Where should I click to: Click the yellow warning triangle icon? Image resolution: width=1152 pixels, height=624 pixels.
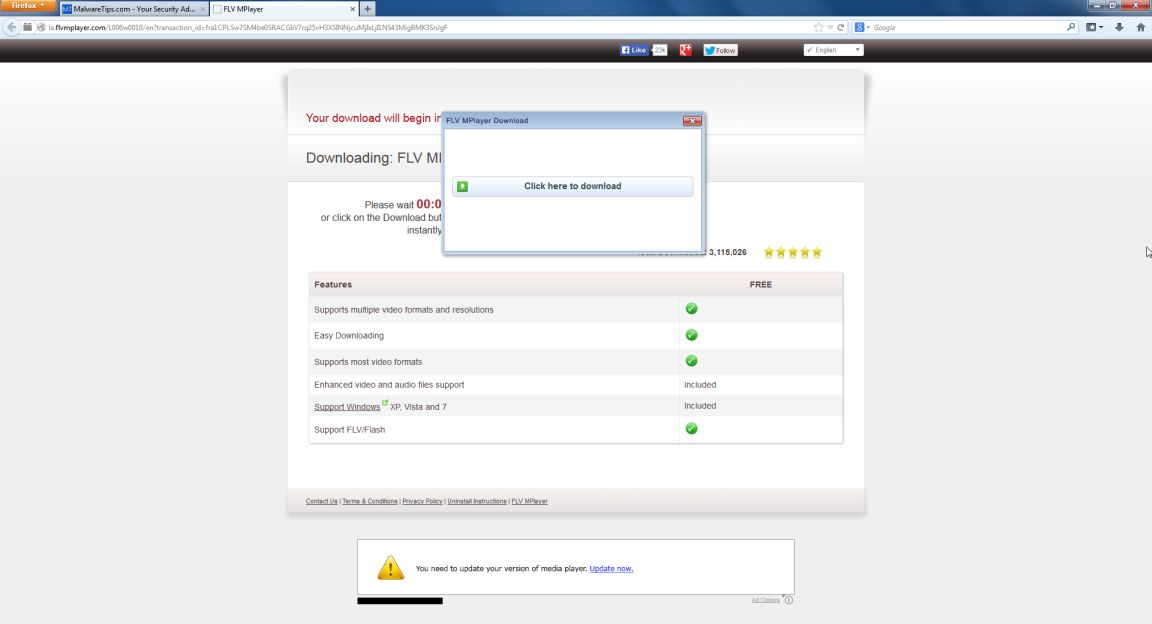click(x=391, y=567)
